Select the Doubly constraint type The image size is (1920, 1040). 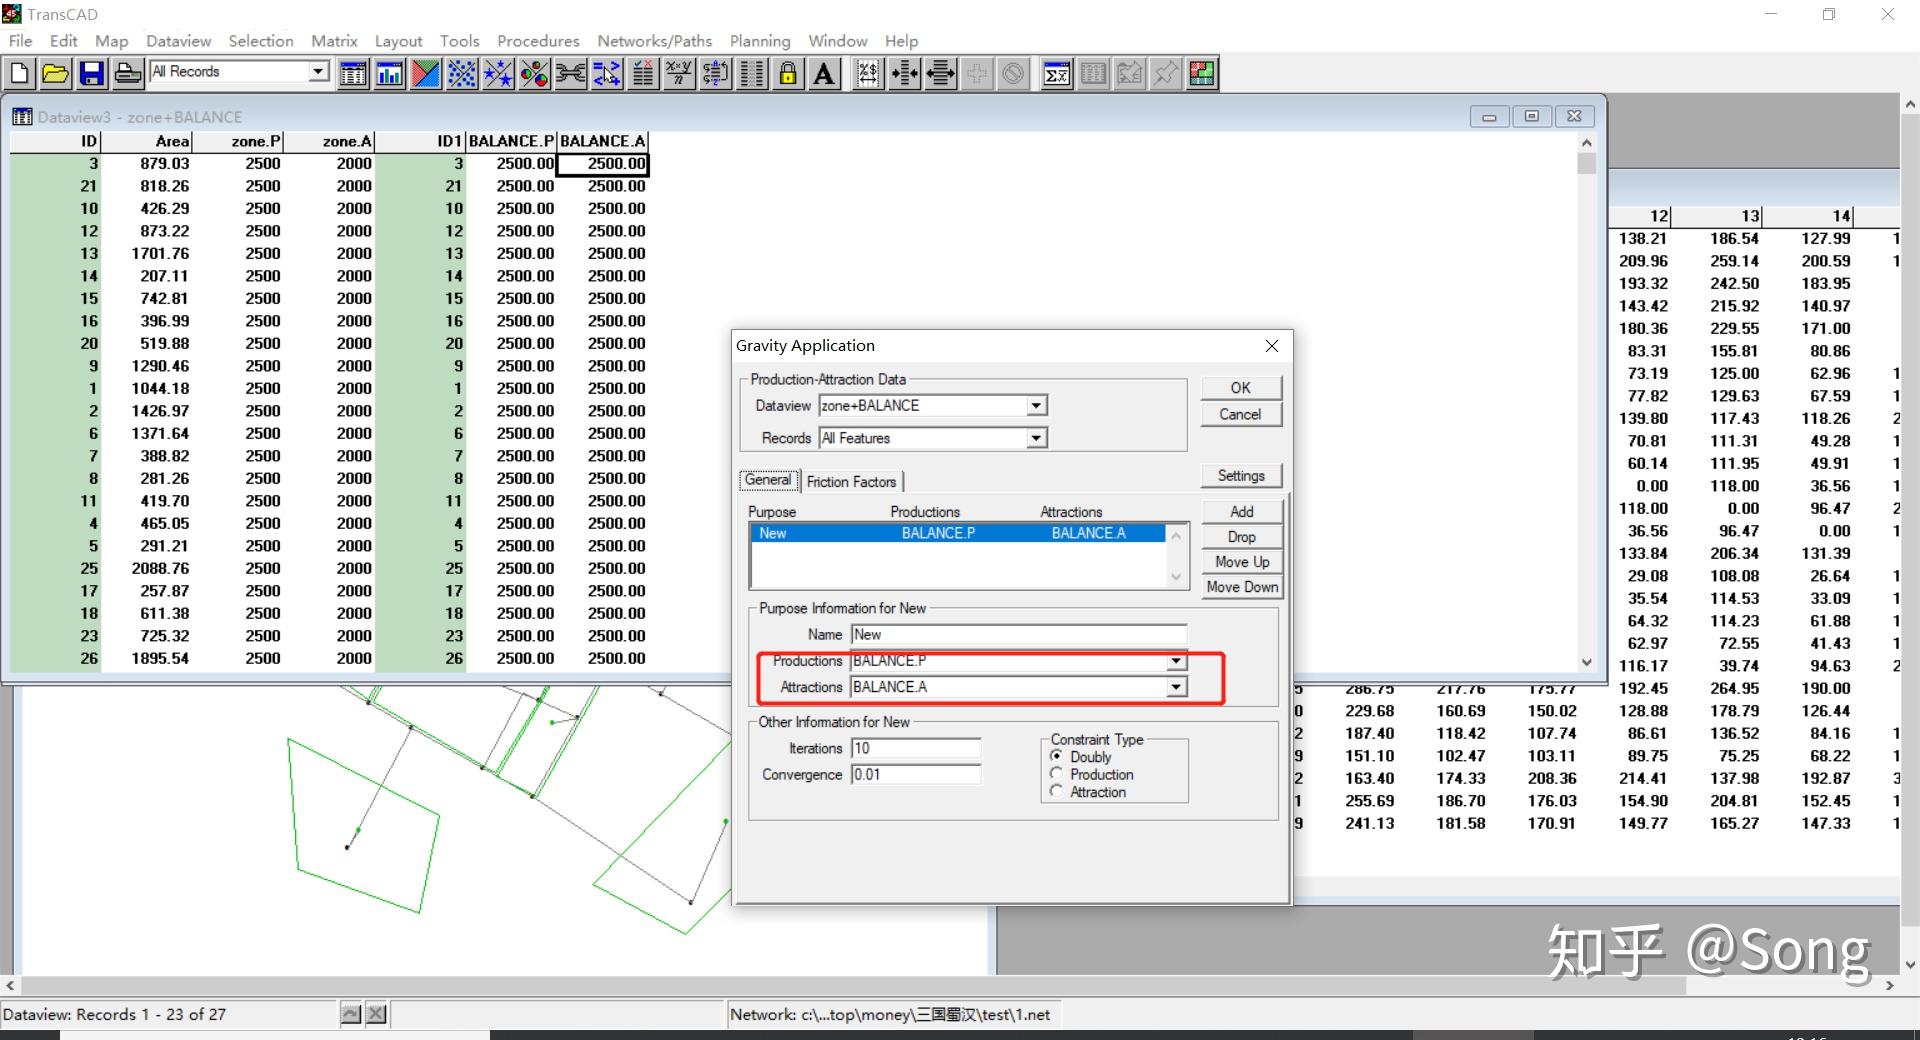click(x=1057, y=757)
